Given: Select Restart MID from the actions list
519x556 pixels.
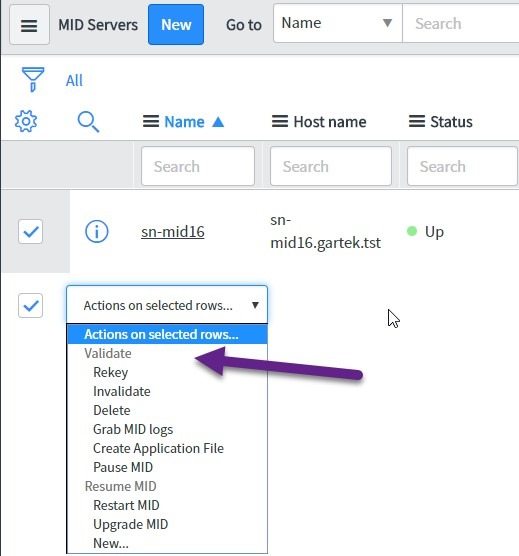Looking at the screenshot, I should (x=126, y=505).
